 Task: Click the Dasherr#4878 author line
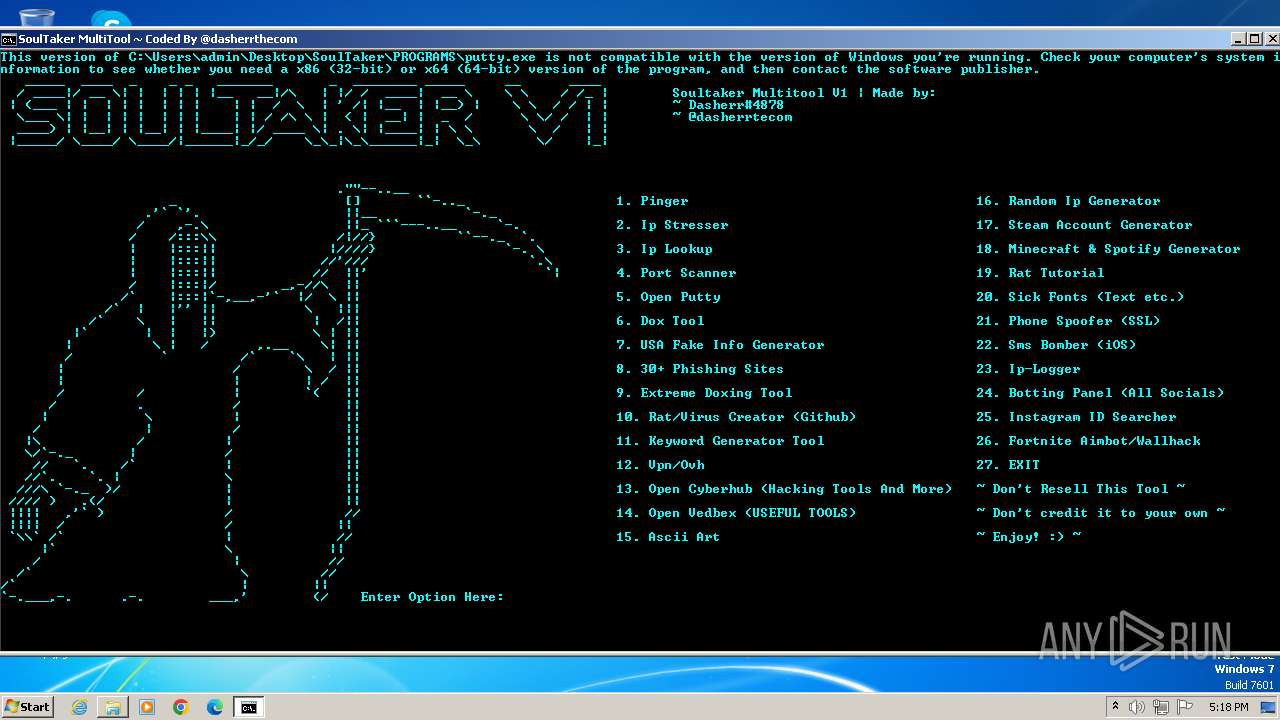(x=728, y=105)
